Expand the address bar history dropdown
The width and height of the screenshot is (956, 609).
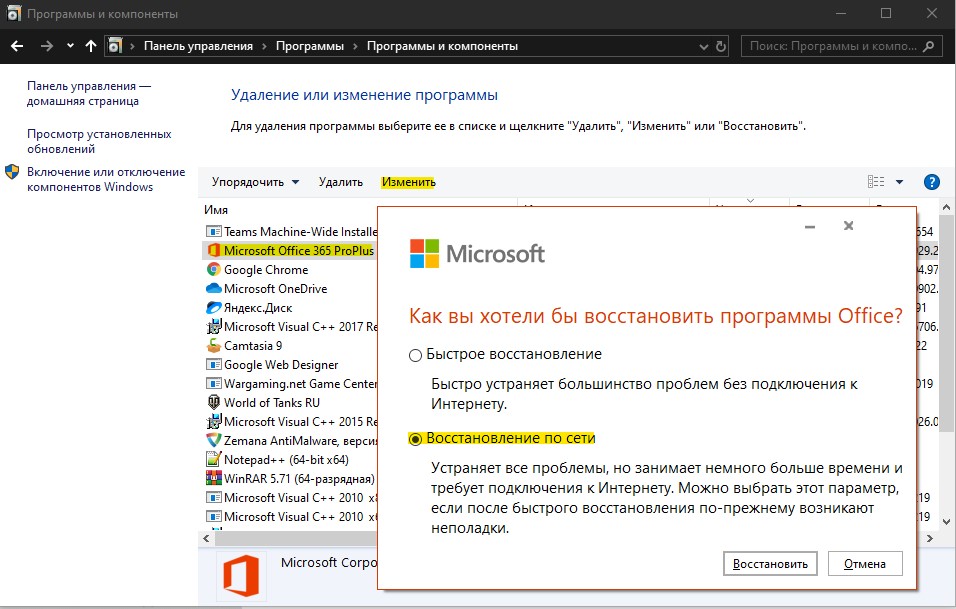point(704,46)
